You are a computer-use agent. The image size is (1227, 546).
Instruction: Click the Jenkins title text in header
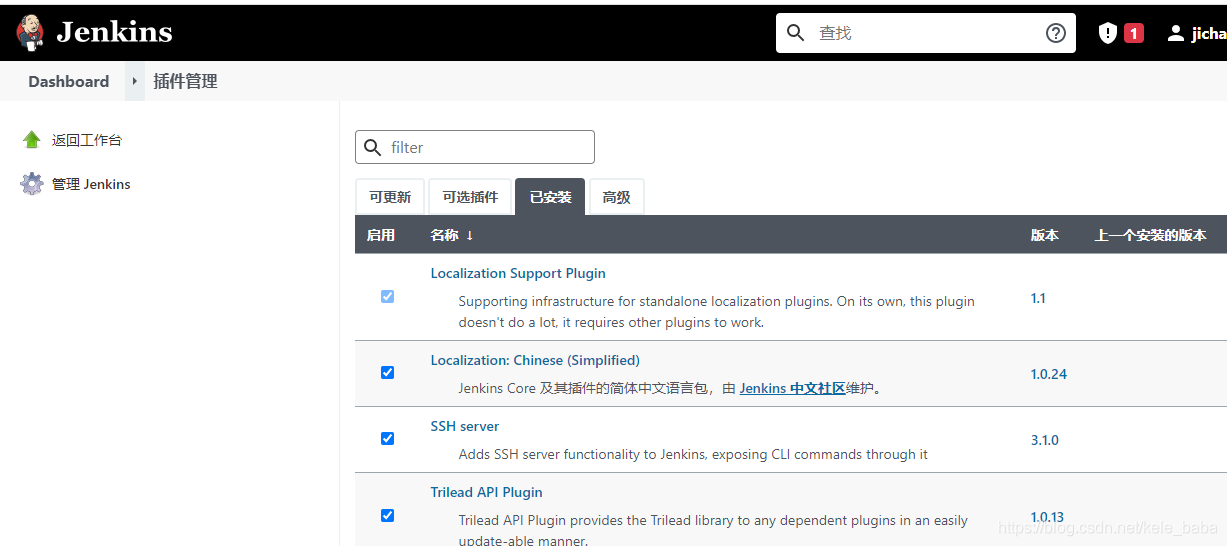pyautogui.click(x=114, y=33)
